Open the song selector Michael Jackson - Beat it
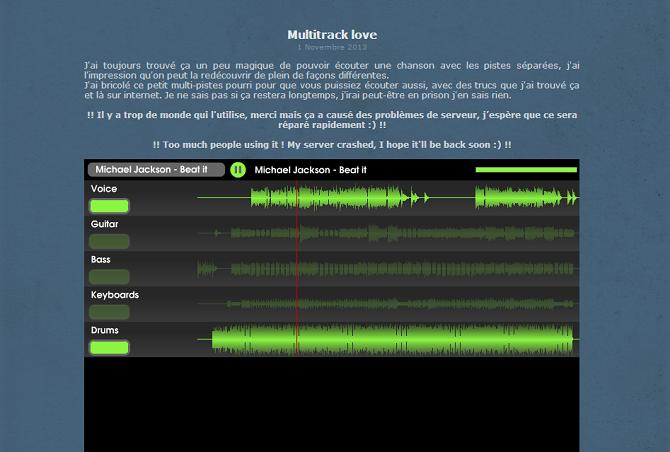The height and width of the screenshot is (452, 670). [x=156, y=170]
